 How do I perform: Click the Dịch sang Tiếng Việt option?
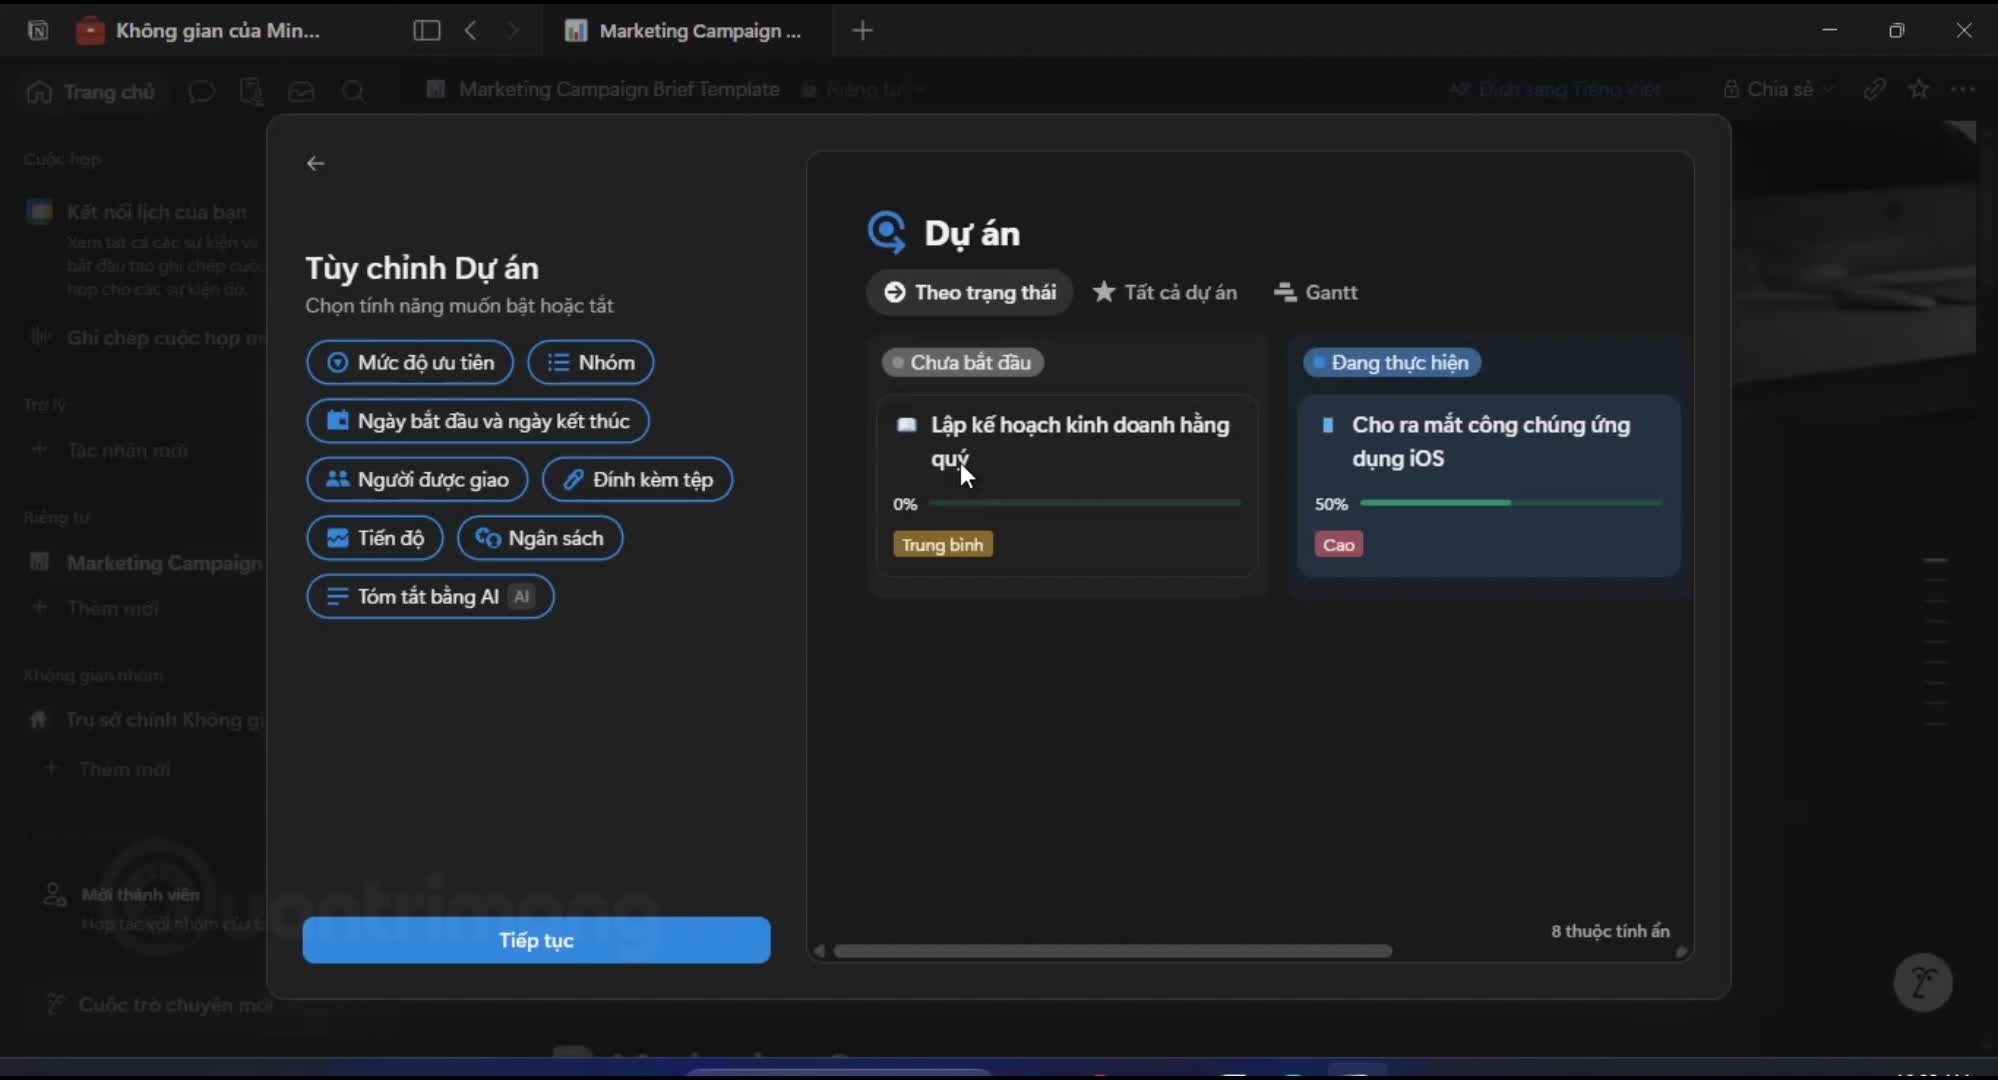[x=1556, y=89]
